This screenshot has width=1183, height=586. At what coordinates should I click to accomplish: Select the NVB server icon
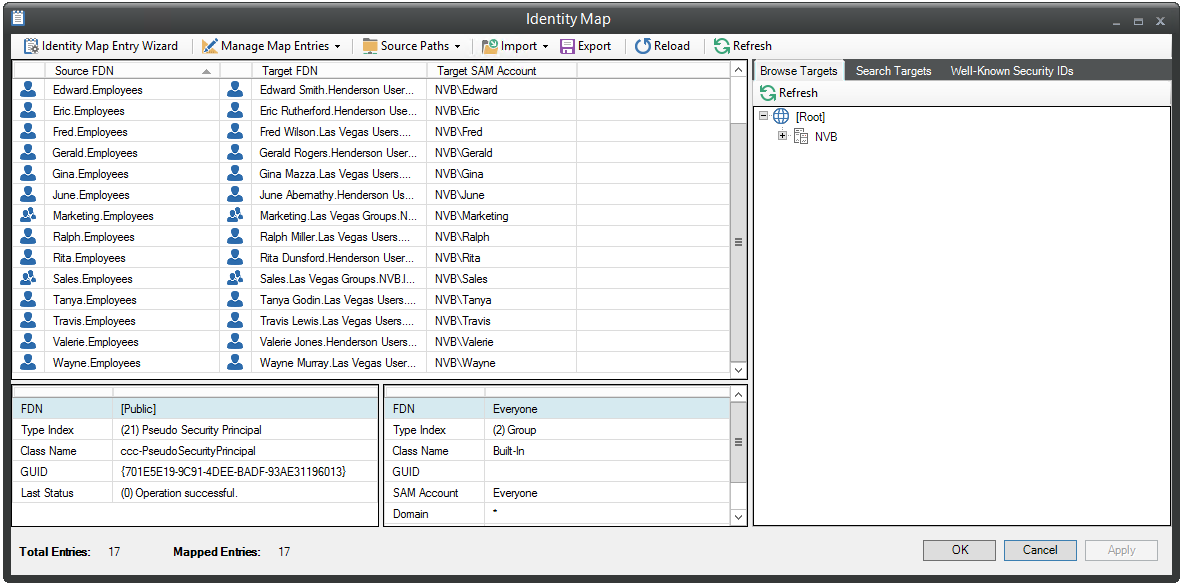(x=801, y=137)
